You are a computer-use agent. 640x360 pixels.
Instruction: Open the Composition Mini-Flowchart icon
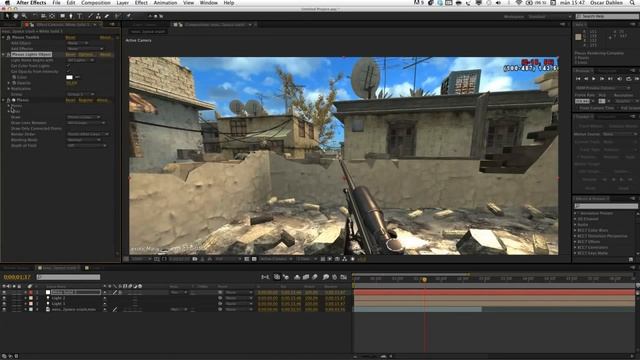coord(265,277)
